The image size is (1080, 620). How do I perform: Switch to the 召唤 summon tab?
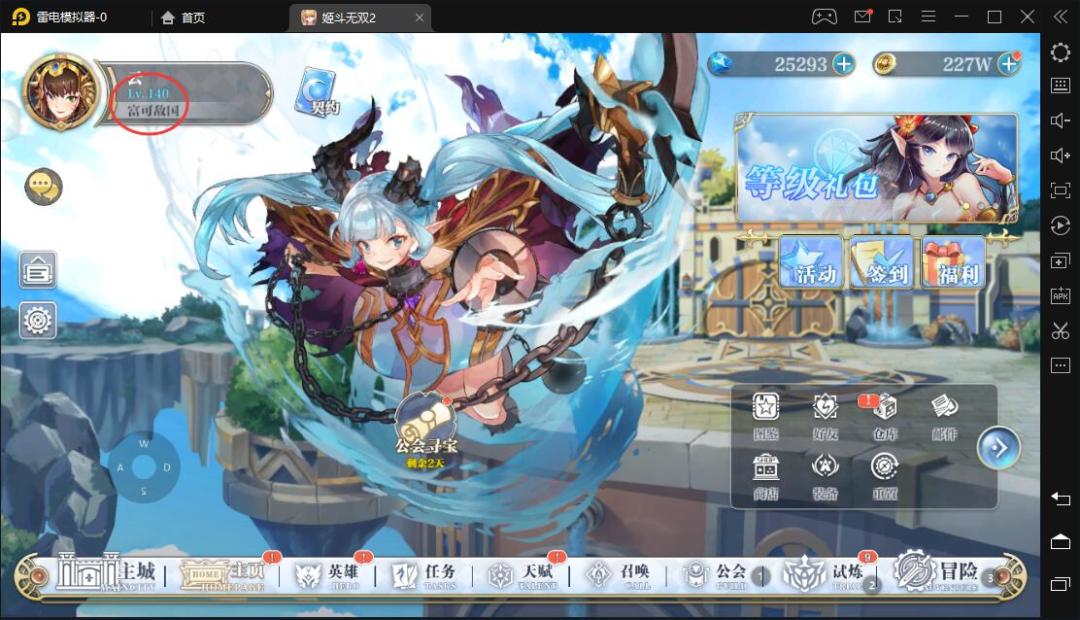point(618,575)
